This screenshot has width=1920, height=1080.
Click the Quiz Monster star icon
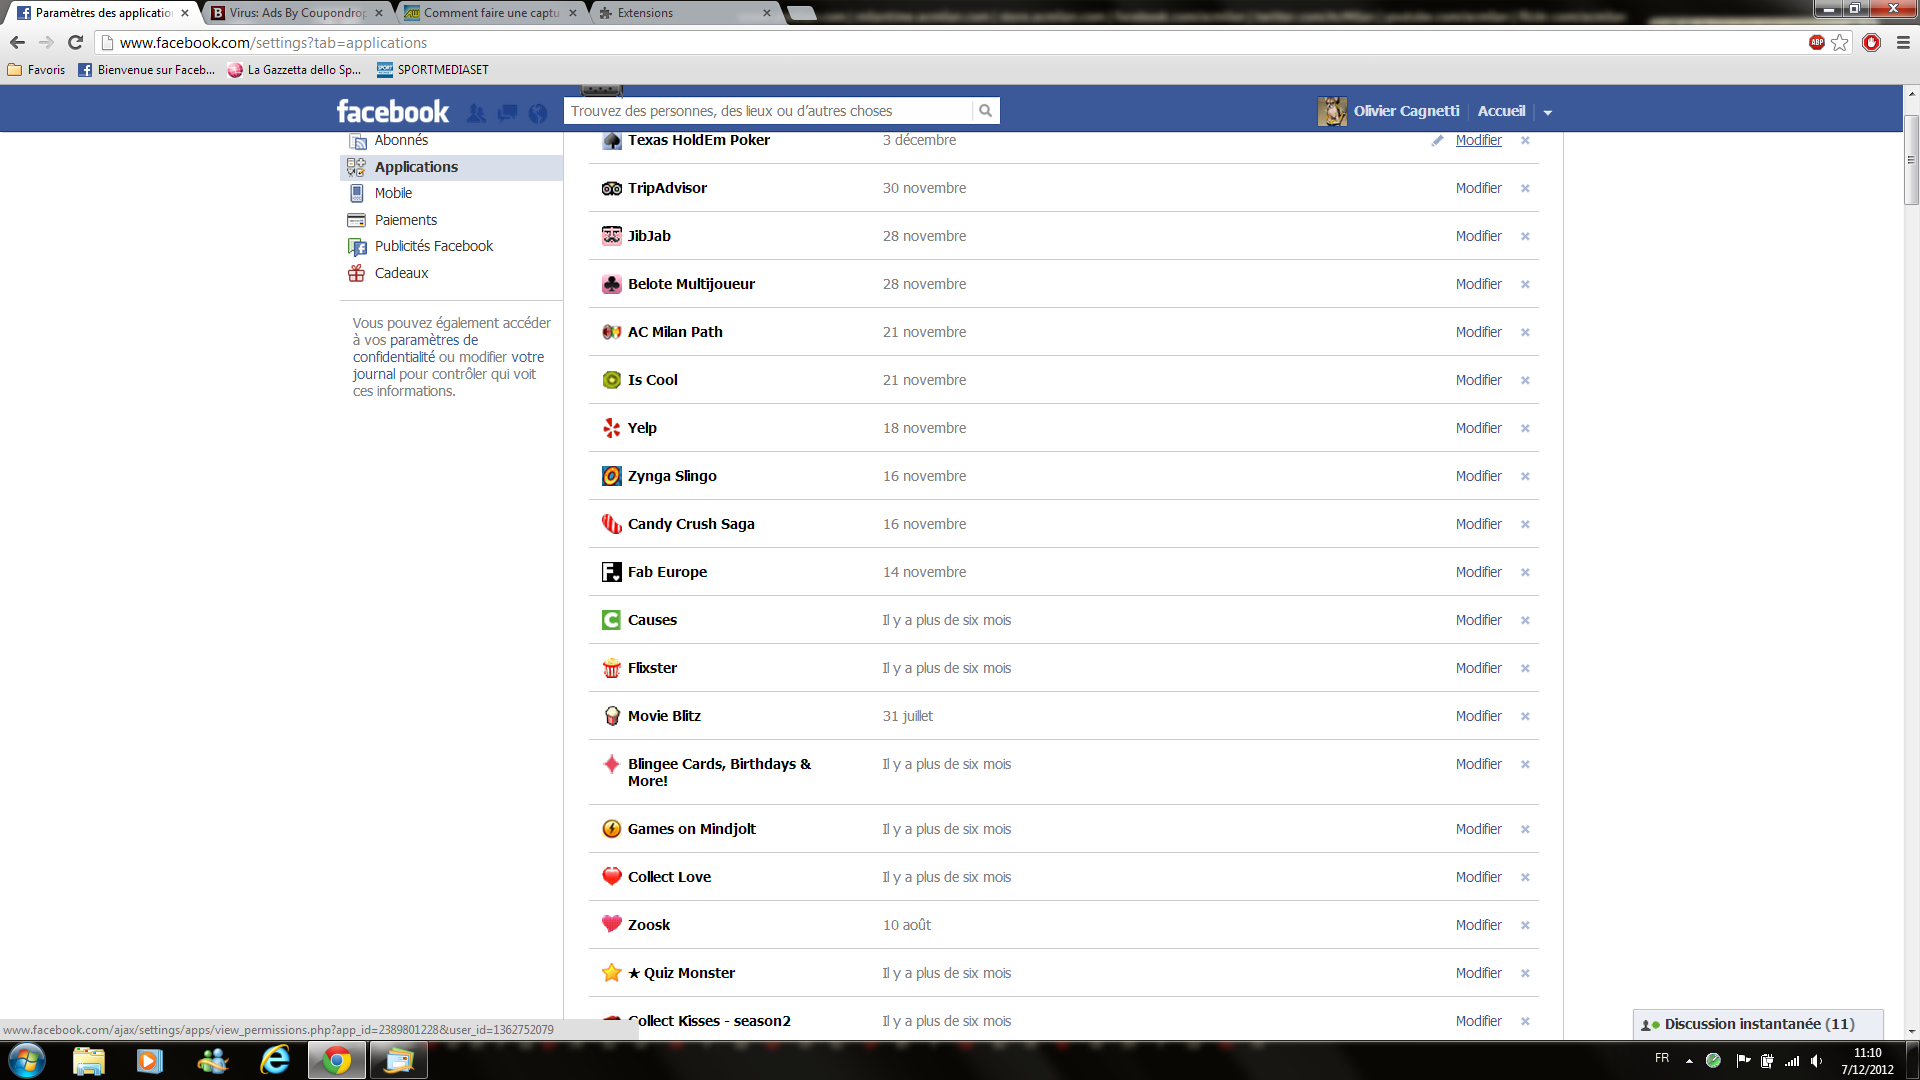click(611, 973)
